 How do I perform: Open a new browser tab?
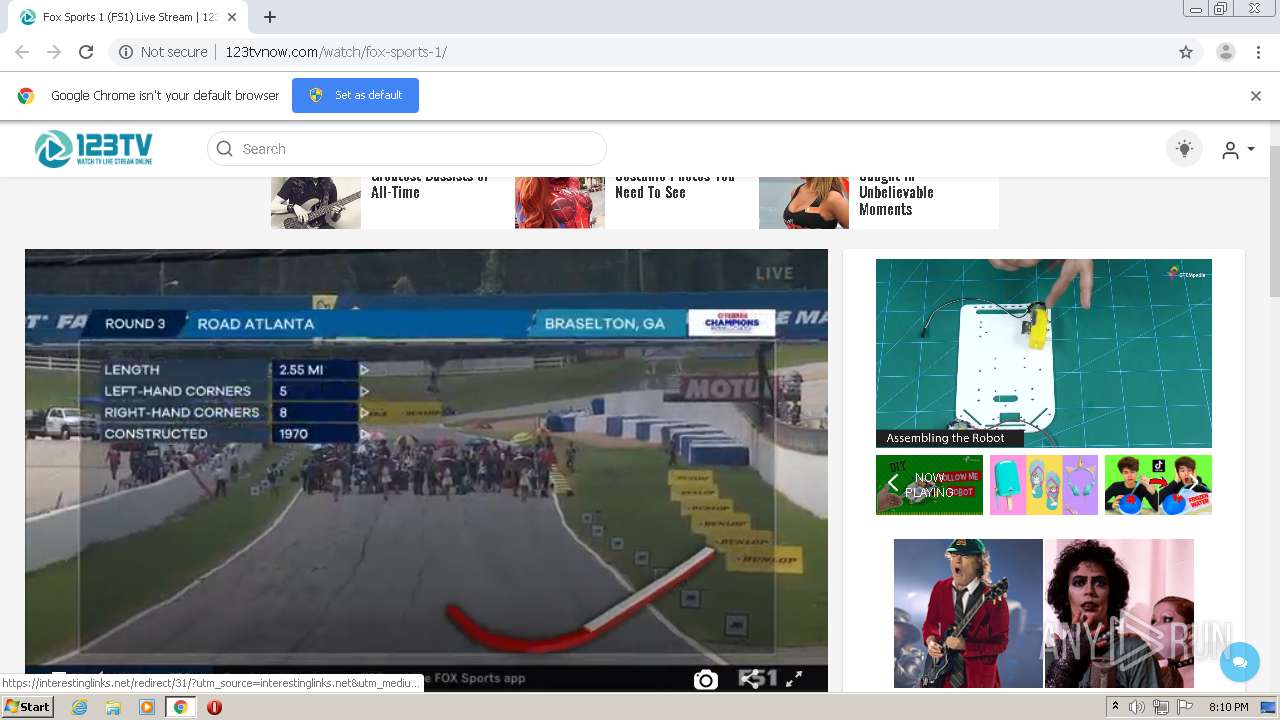click(x=270, y=17)
